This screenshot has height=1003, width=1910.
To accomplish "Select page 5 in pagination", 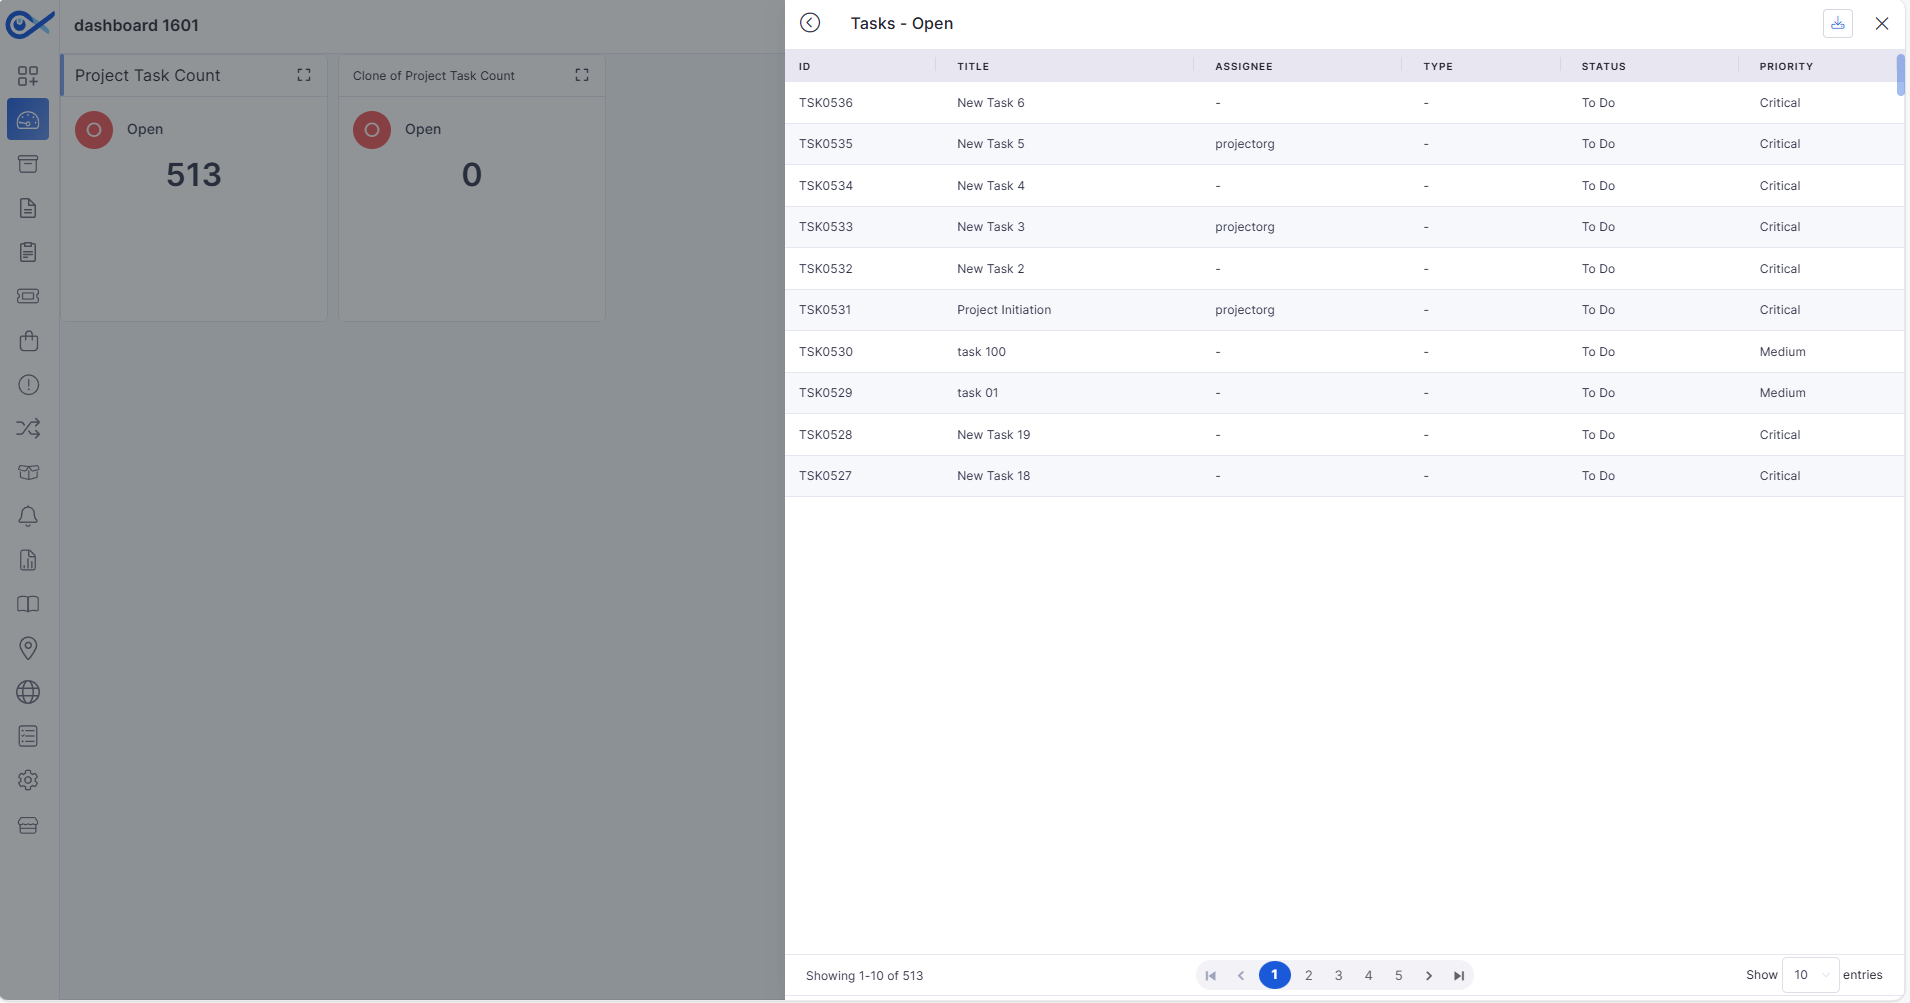I will pos(1398,975).
